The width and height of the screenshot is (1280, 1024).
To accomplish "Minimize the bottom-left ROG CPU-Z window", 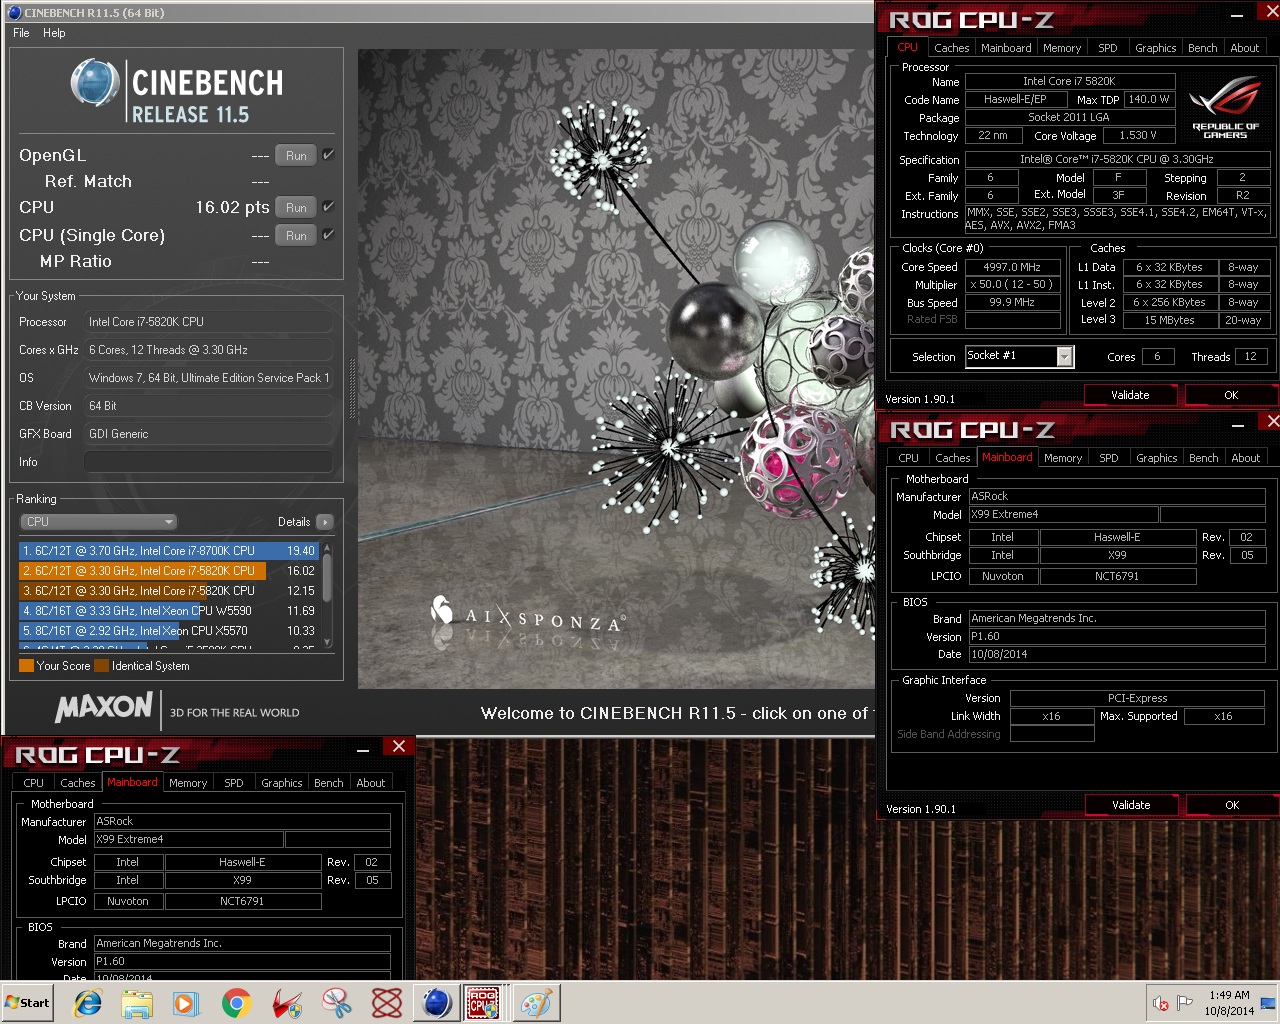I will (363, 748).
